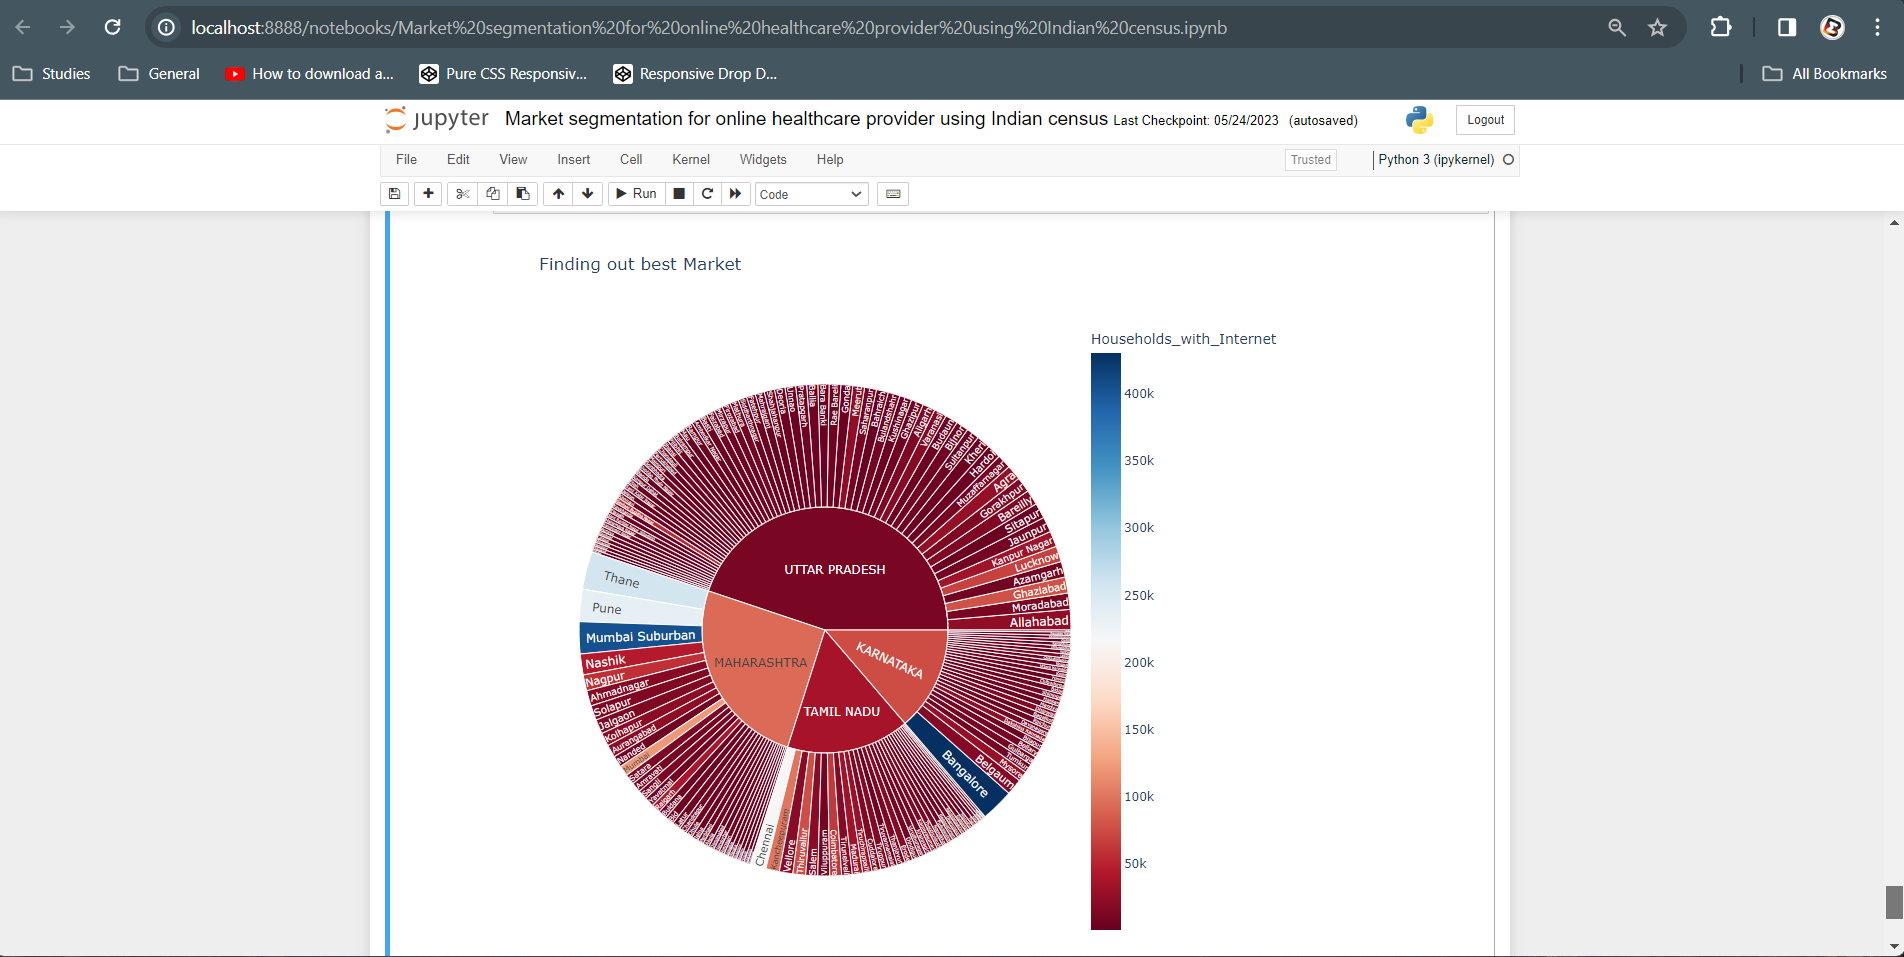Open 'Responsive Drop D...' bookmark
This screenshot has width=1904, height=957.
pos(695,74)
